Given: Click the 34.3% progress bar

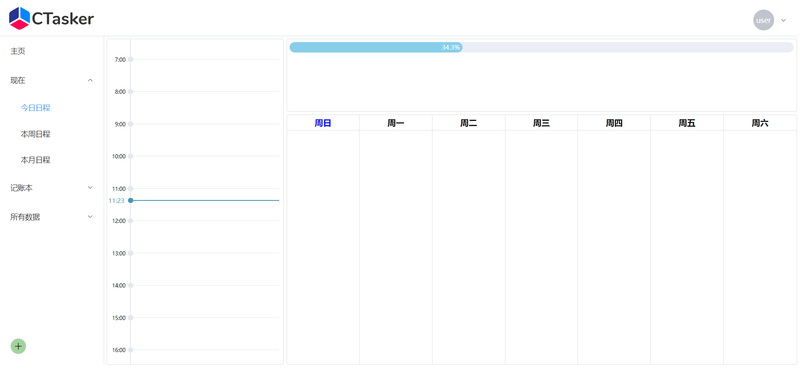Looking at the screenshot, I should tap(541, 47).
